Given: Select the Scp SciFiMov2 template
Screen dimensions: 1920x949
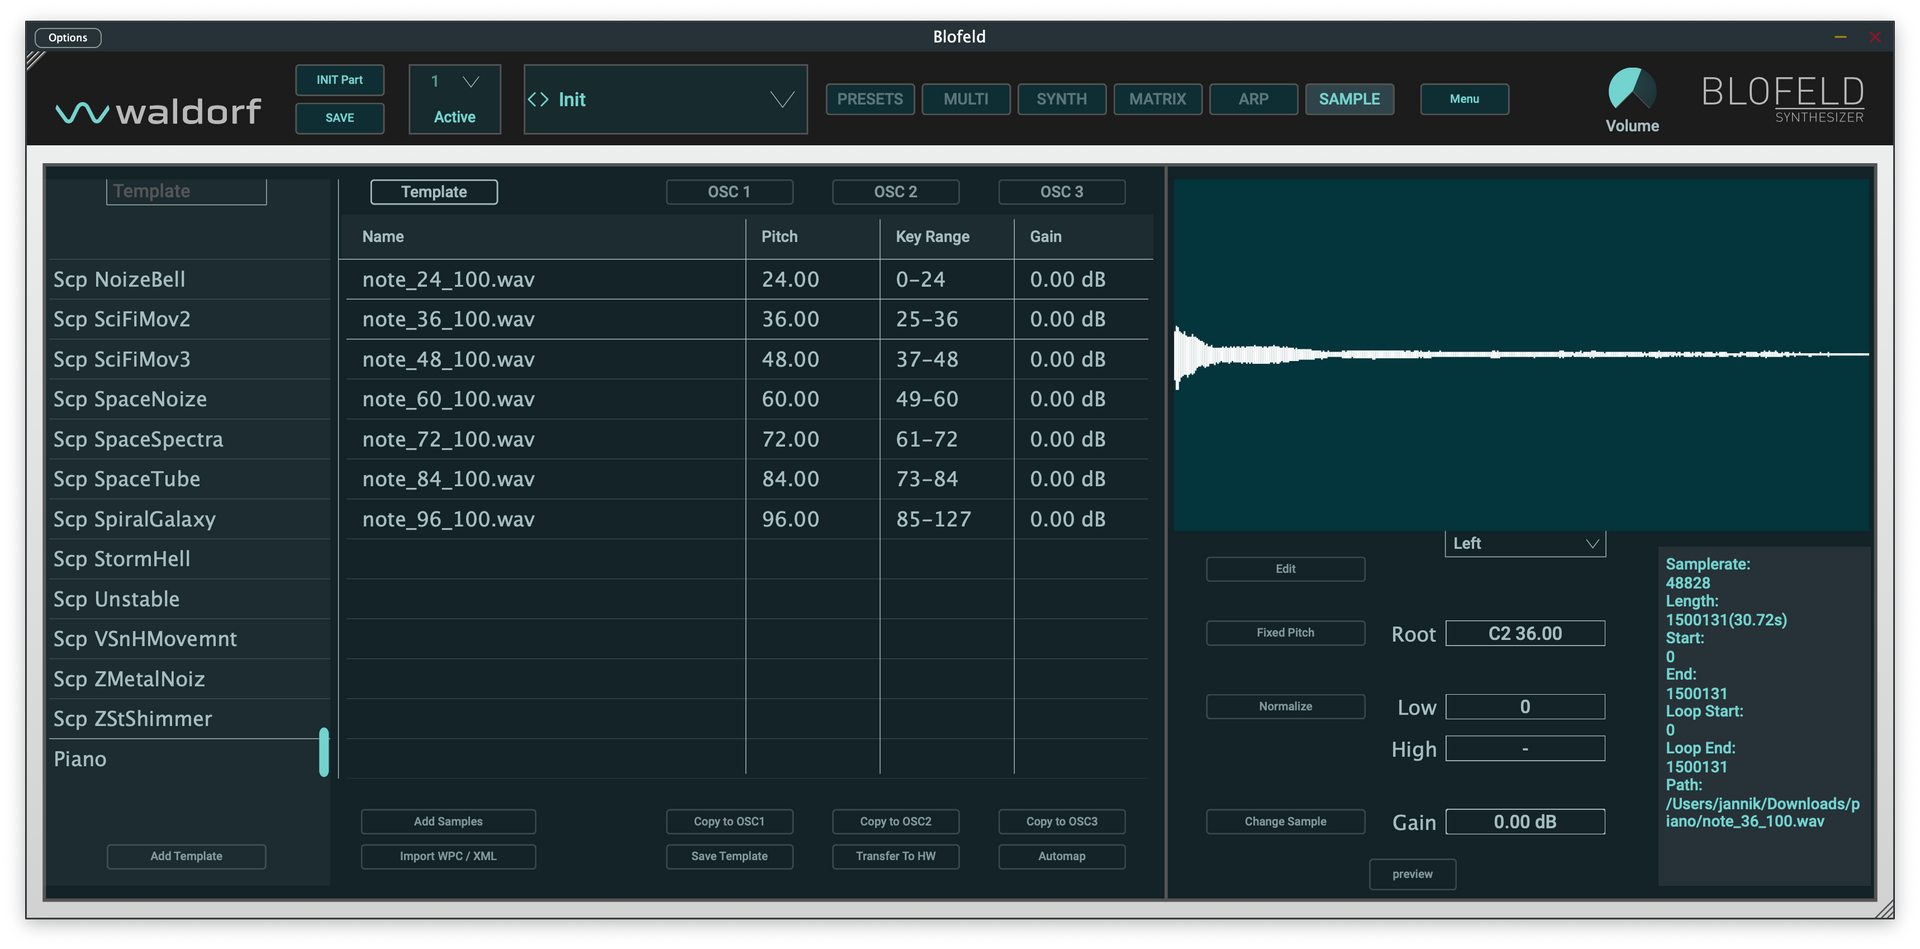Looking at the screenshot, I should tap(188, 320).
